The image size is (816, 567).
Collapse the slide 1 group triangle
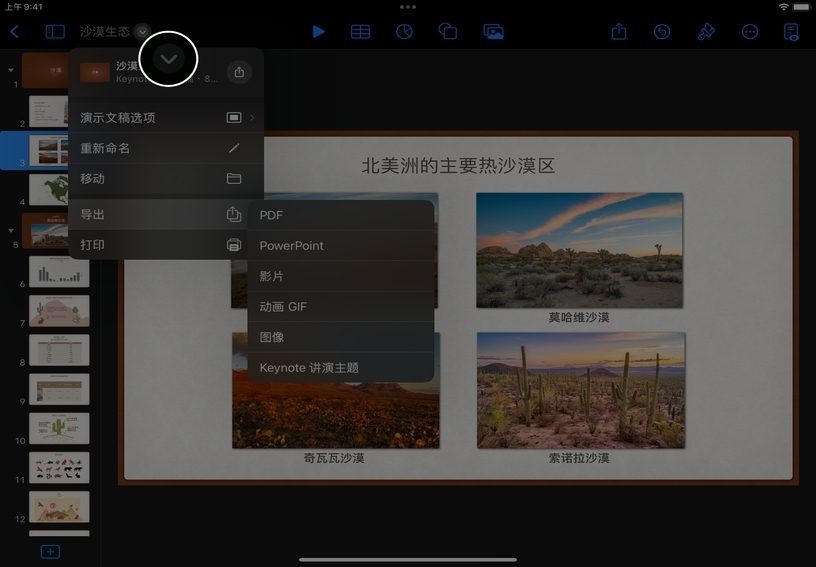tap(11, 70)
